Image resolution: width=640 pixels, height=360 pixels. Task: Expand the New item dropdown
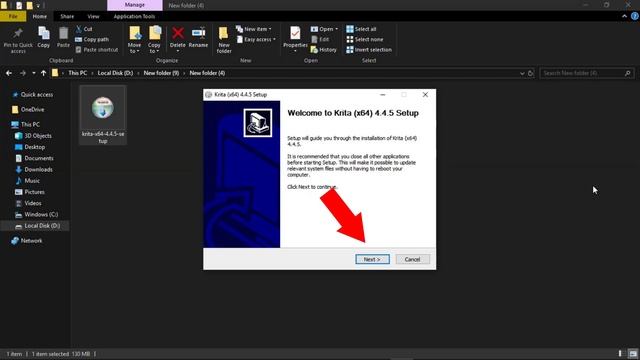253,29
